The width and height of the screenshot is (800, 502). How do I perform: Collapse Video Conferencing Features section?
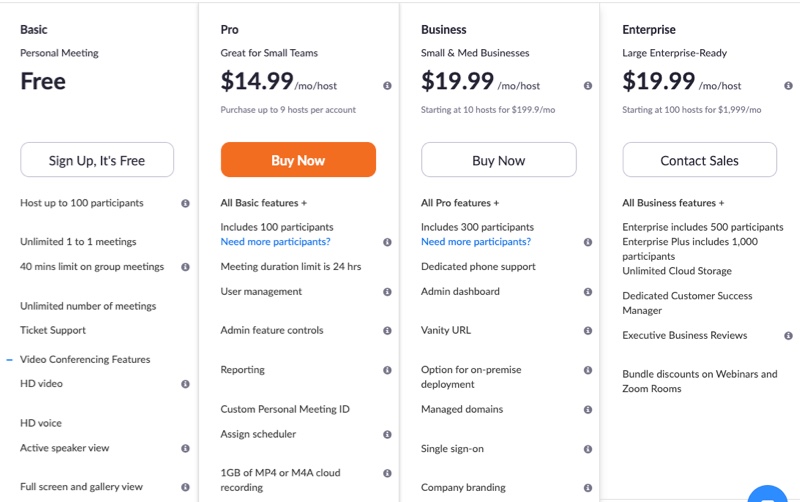[9, 360]
